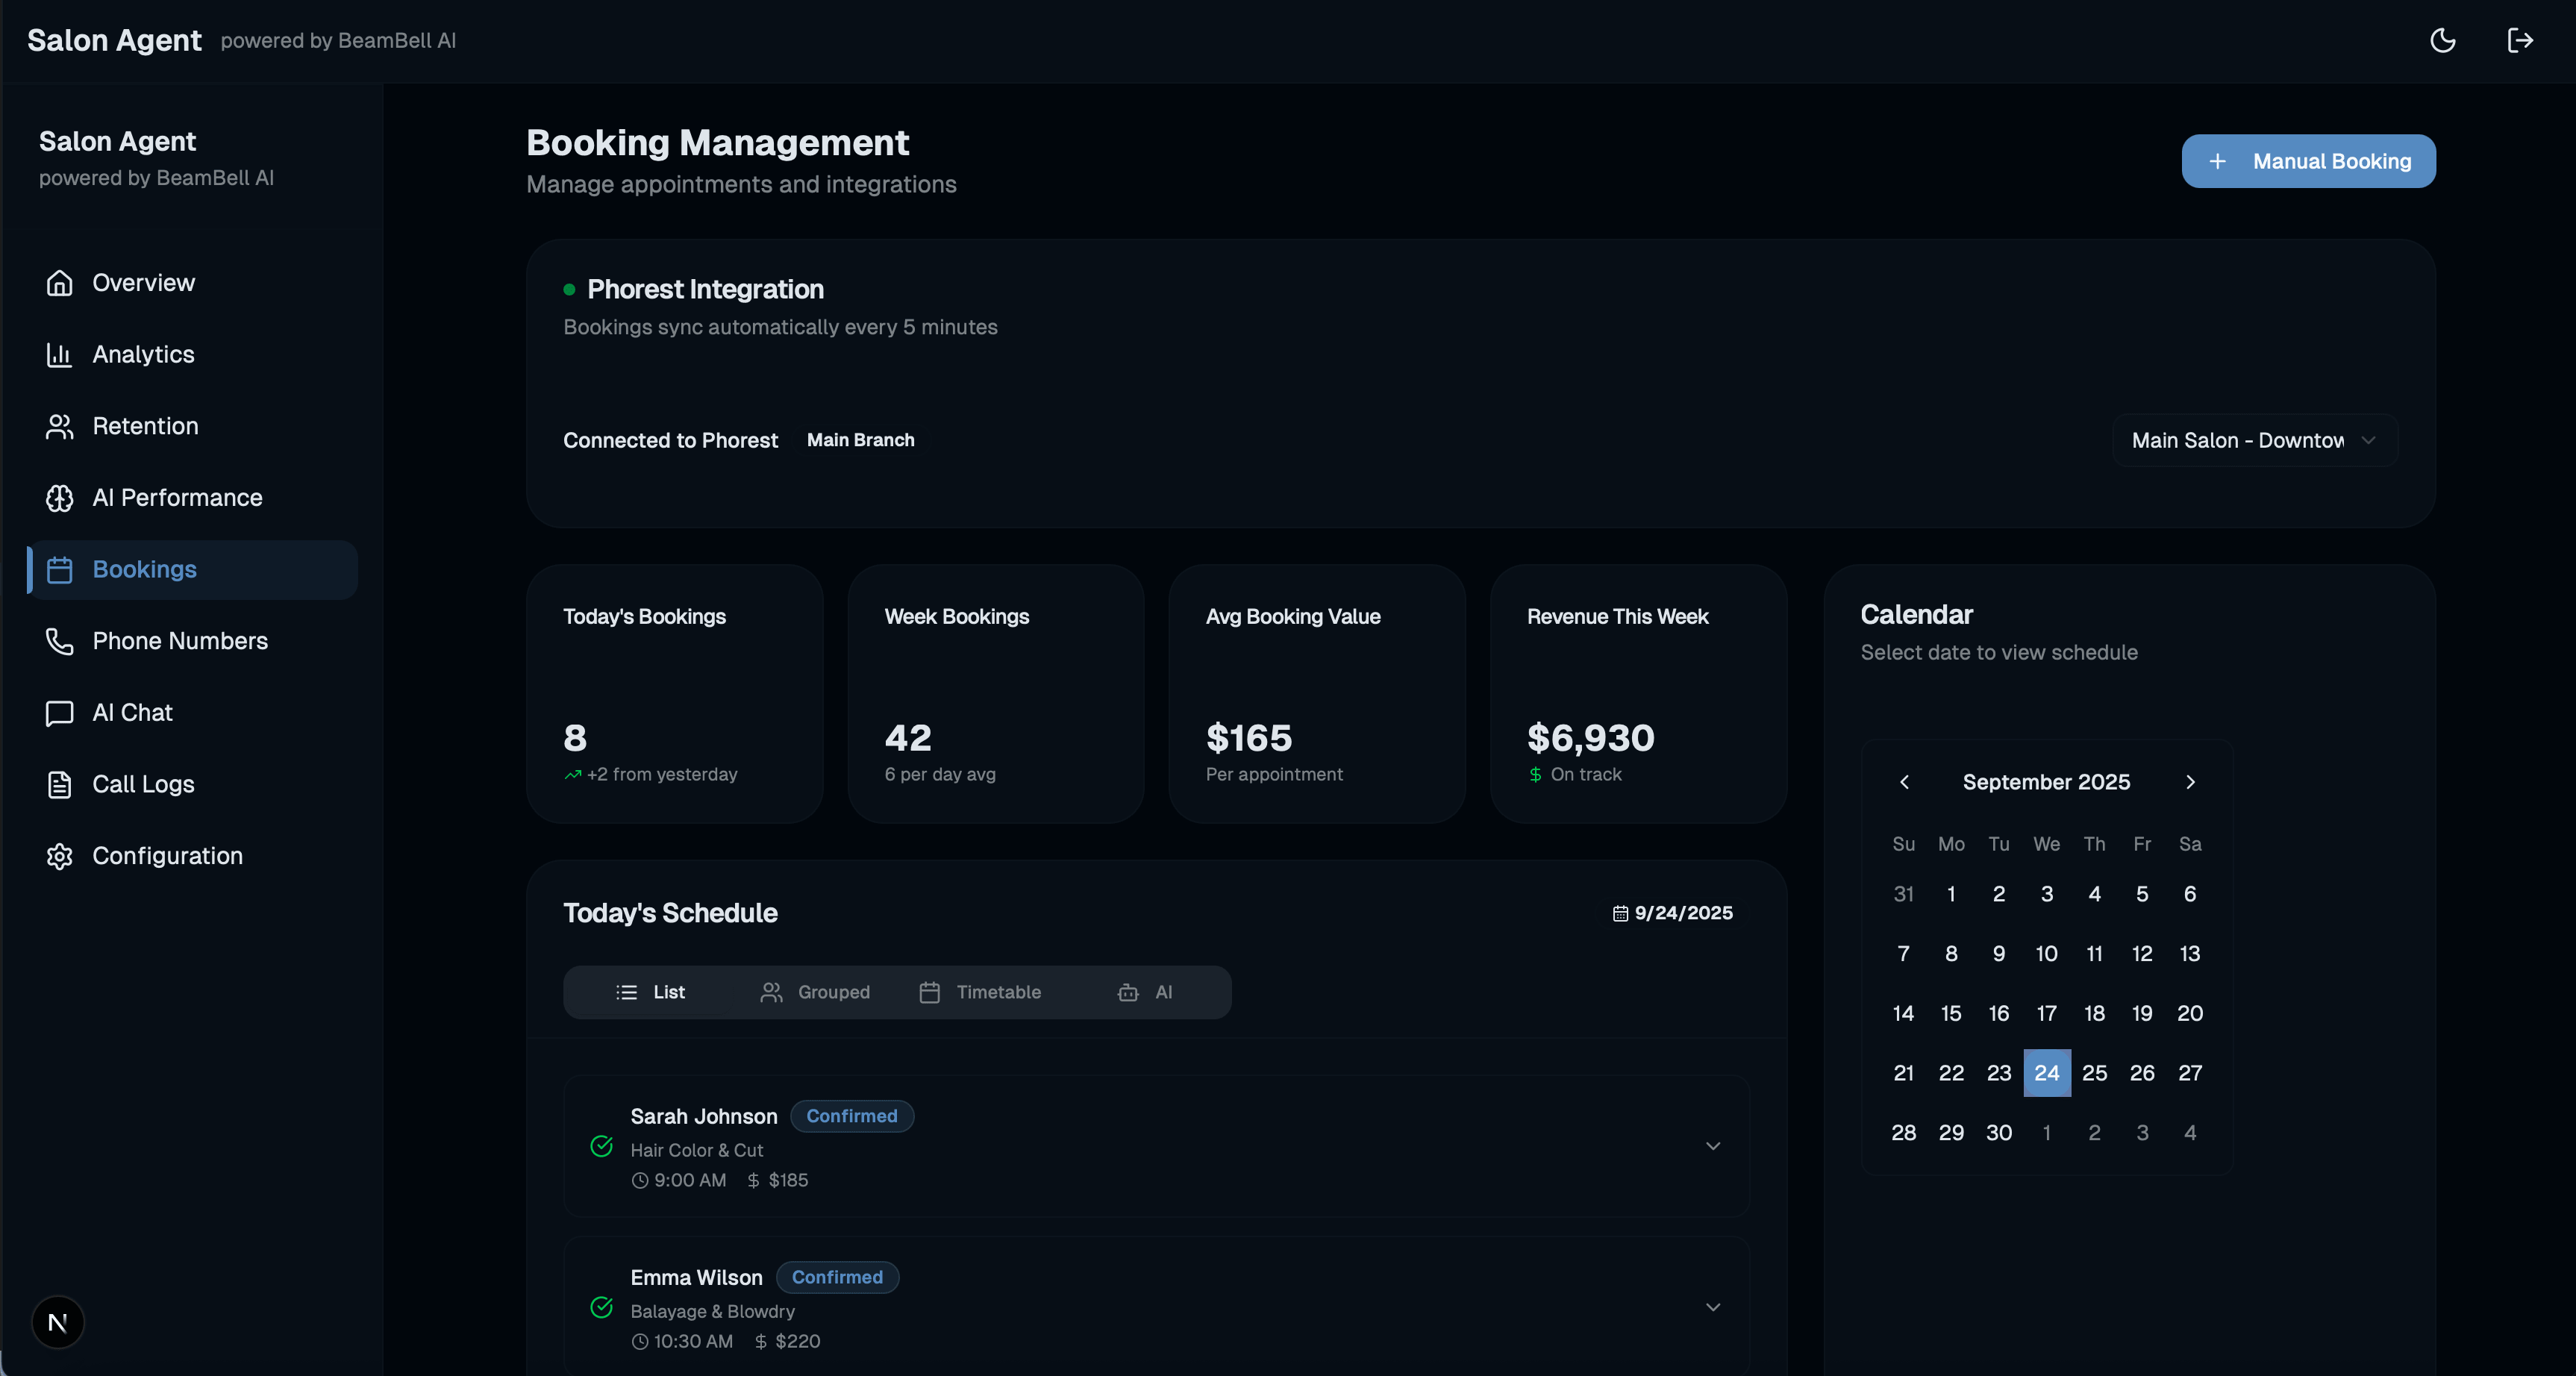Open AI Performance from the sidebar

[x=177, y=497]
